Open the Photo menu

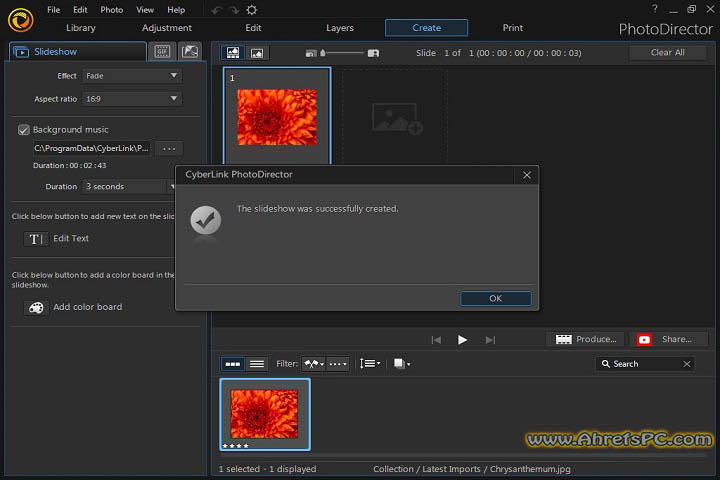pyautogui.click(x=112, y=10)
